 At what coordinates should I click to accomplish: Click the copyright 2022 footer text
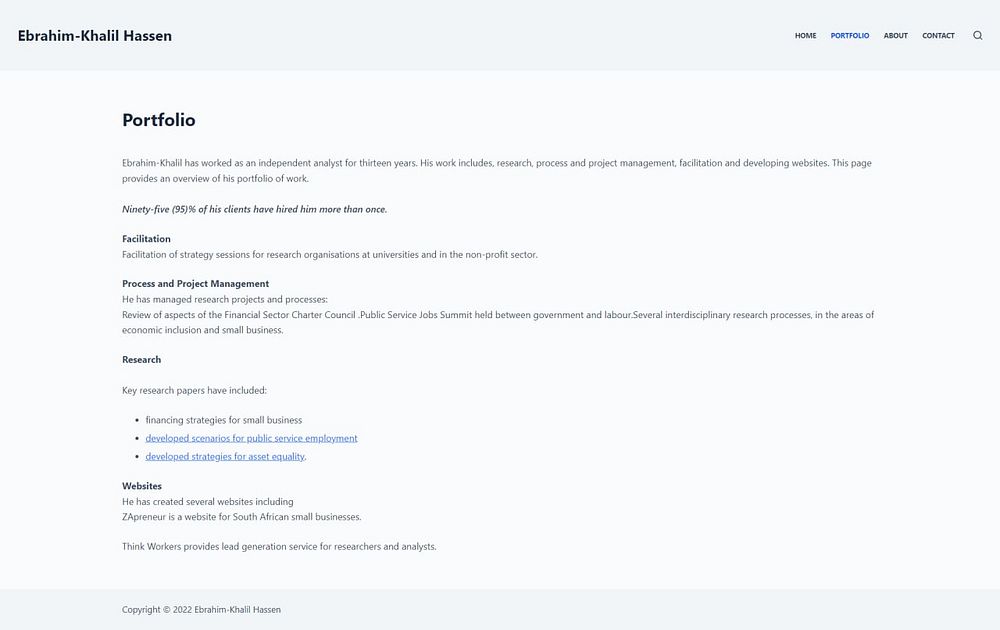click(201, 609)
